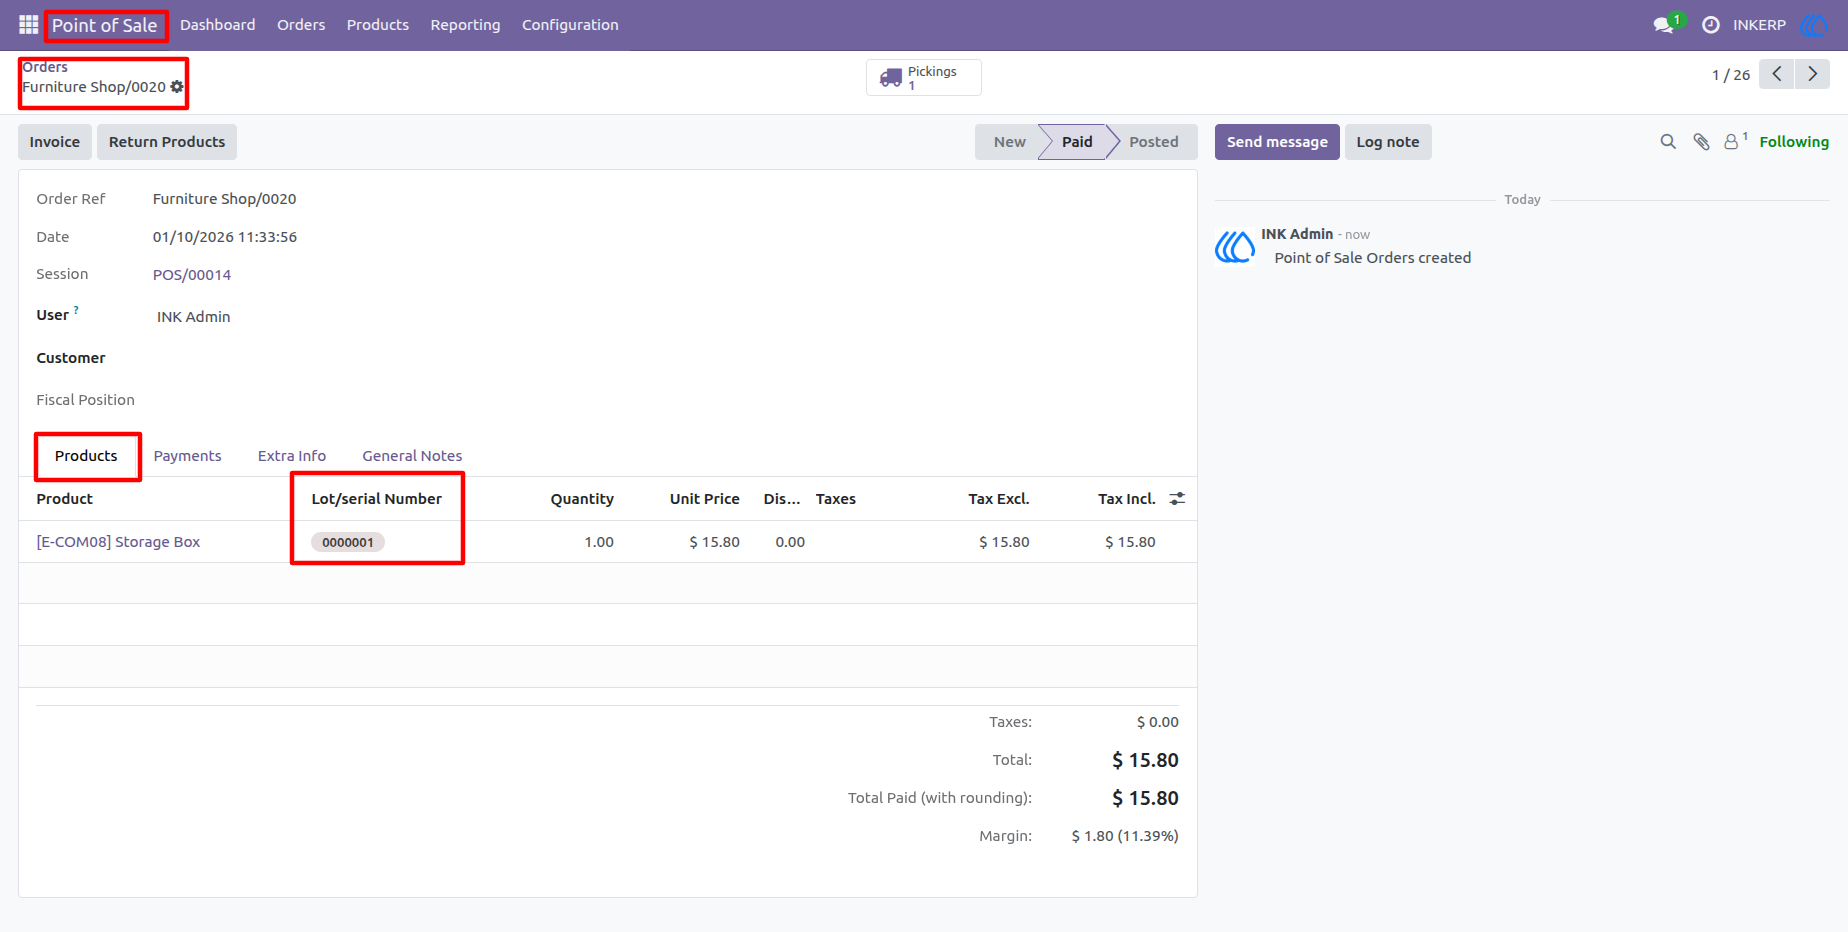
Task: Toggle the Following status
Action: [x=1794, y=142]
